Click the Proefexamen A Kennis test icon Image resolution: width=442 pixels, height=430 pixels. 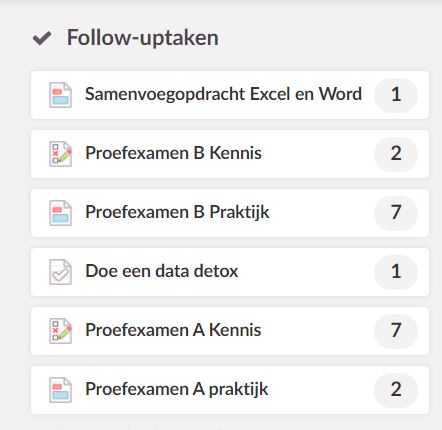pyautogui.click(x=60, y=331)
